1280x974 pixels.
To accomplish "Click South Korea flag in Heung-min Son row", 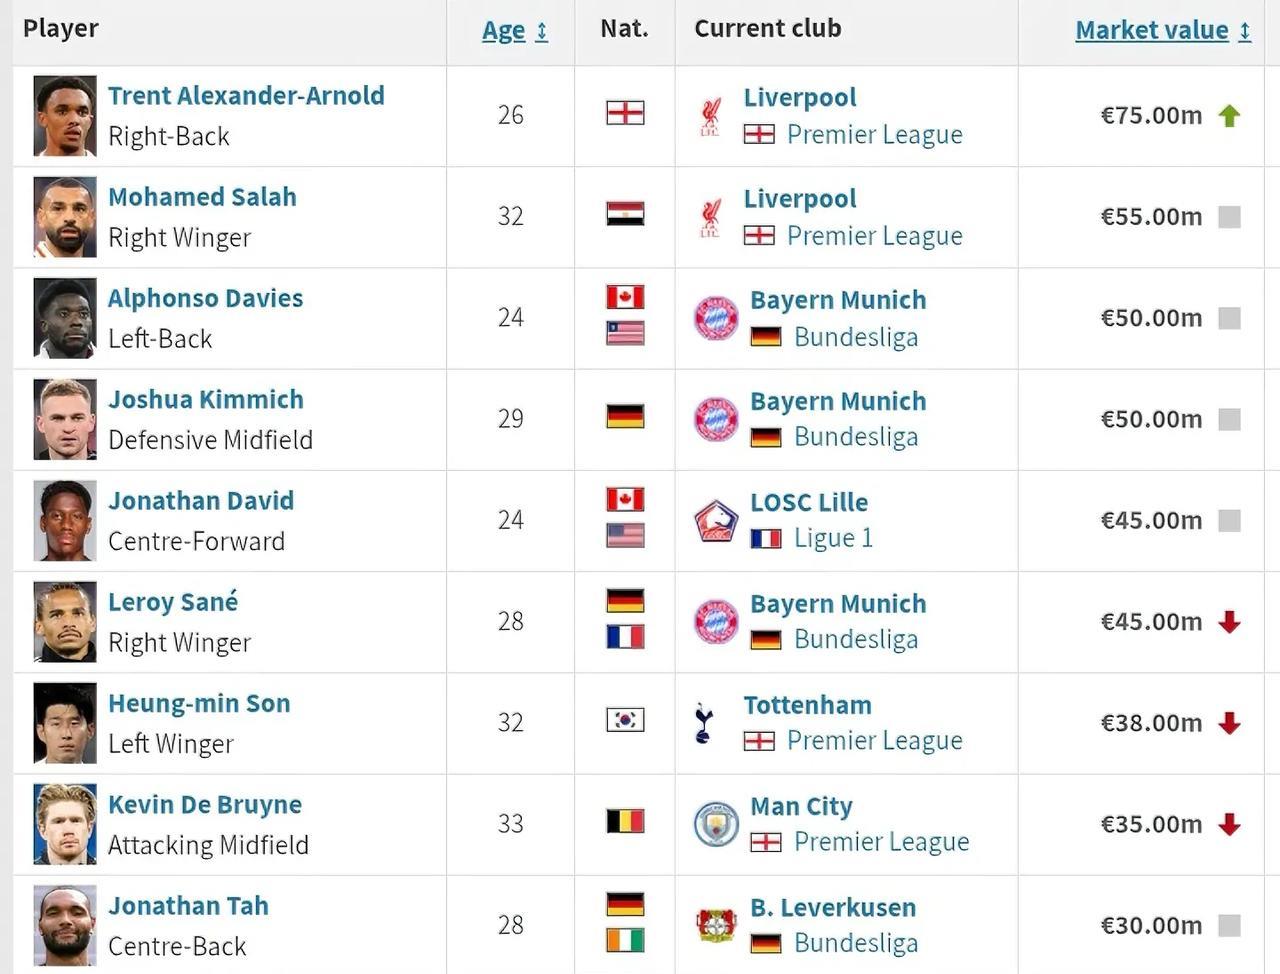I will pos(625,720).
